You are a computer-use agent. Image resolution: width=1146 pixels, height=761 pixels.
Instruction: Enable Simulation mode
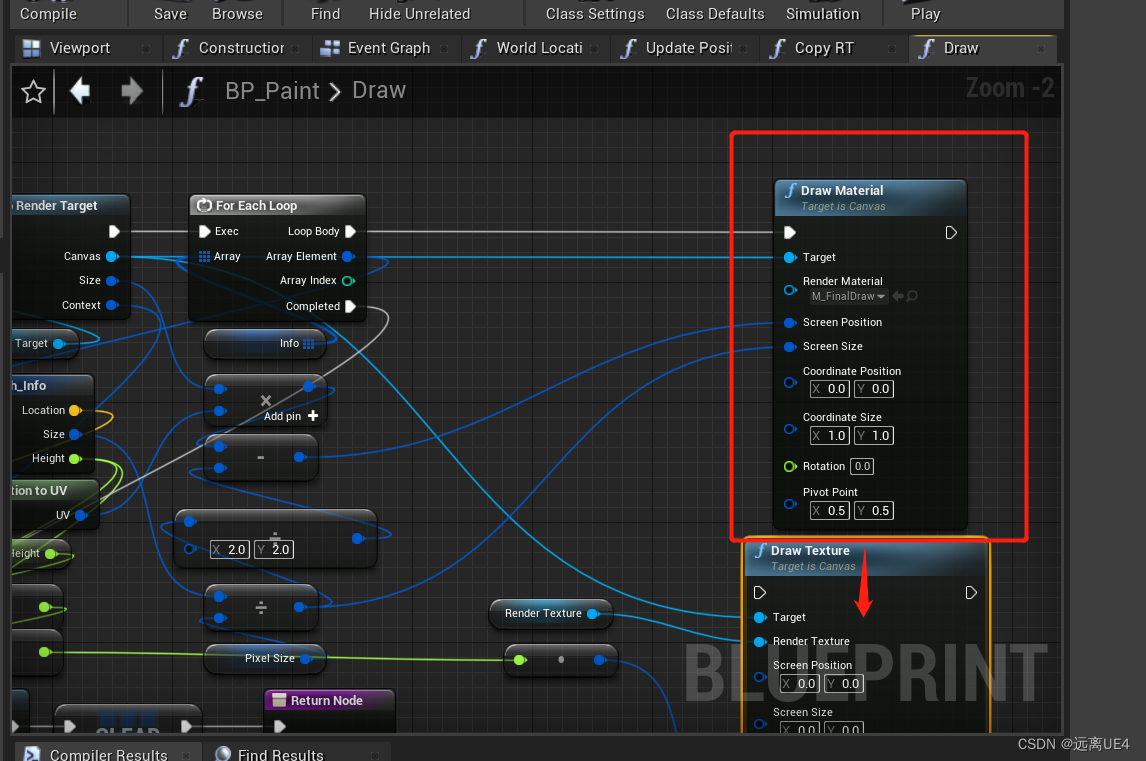click(x=824, y=14)
